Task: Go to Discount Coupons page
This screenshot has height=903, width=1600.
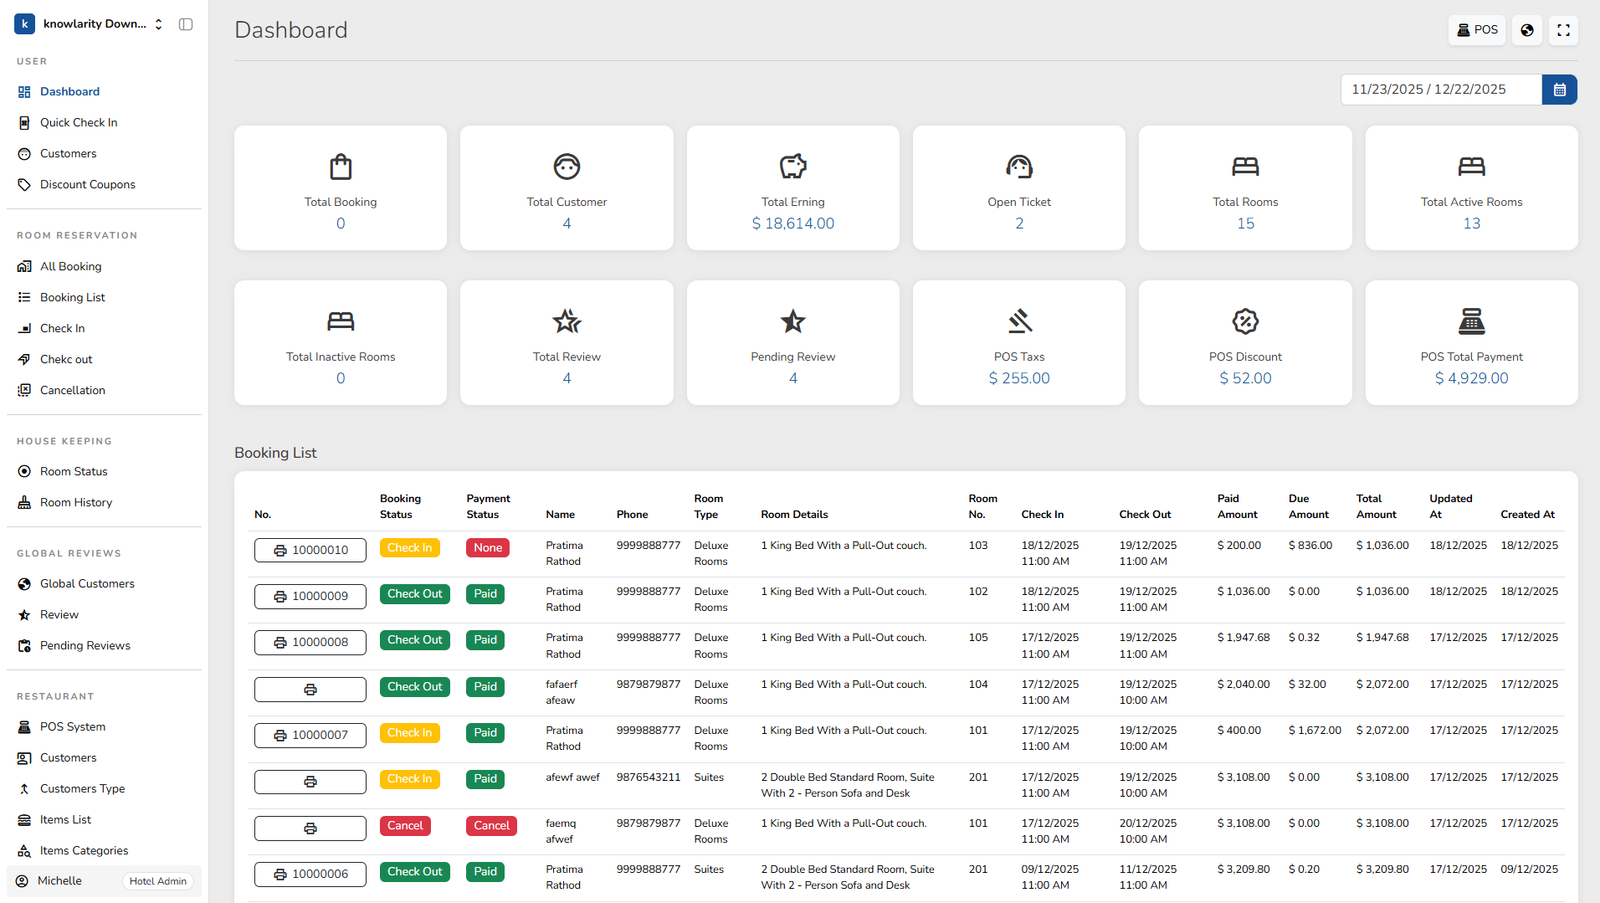Action: point(87,185)
